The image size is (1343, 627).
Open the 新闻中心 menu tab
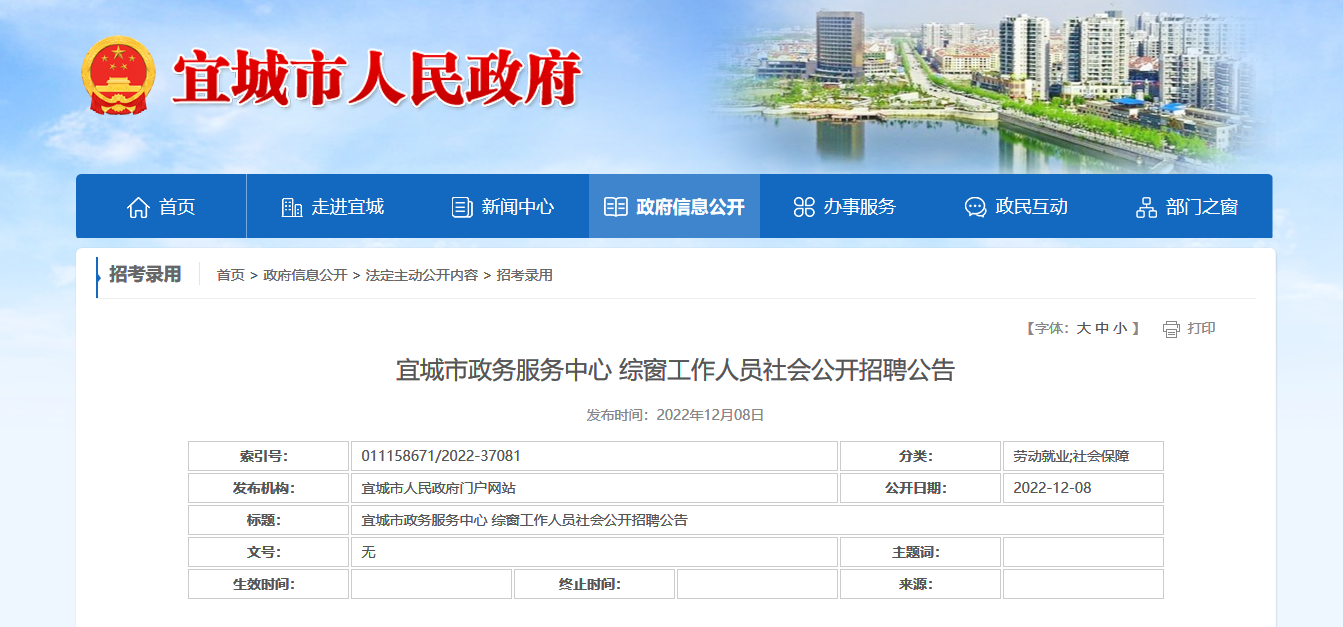(x=517, y=207)
